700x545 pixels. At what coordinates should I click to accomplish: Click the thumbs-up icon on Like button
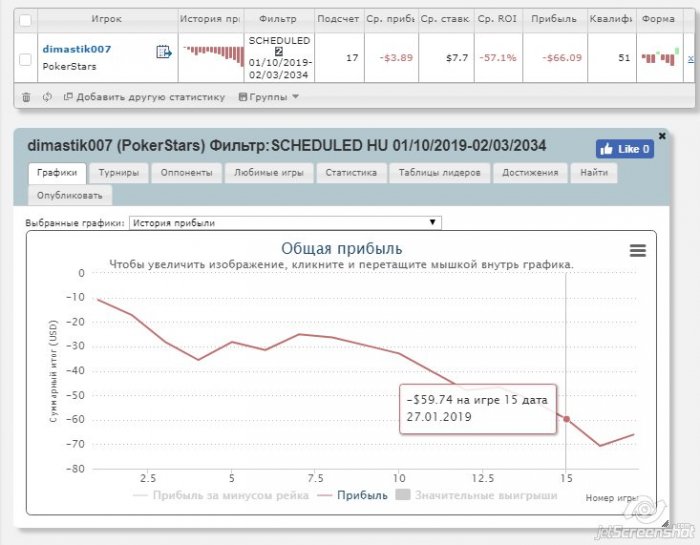click(x=606, y=149)
